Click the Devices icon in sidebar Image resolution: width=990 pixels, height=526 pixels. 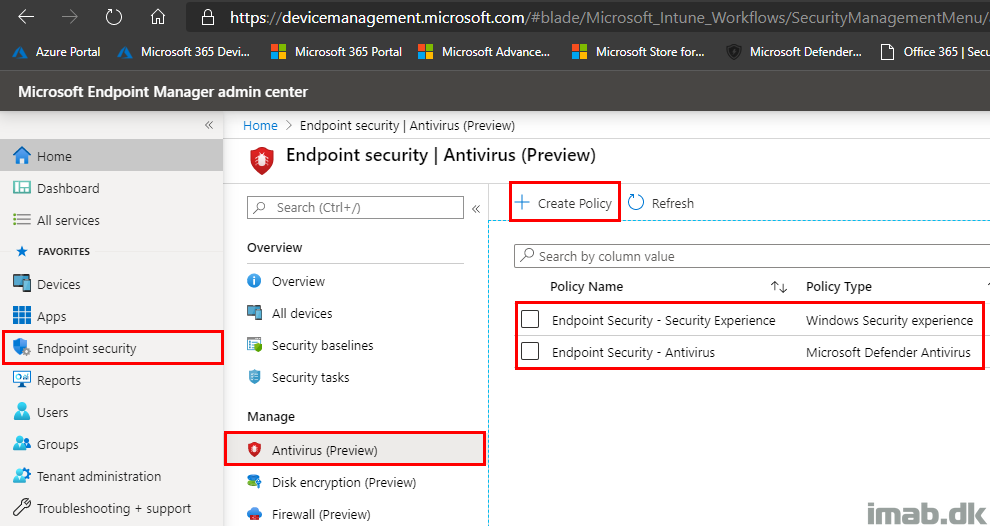point(22,284)
